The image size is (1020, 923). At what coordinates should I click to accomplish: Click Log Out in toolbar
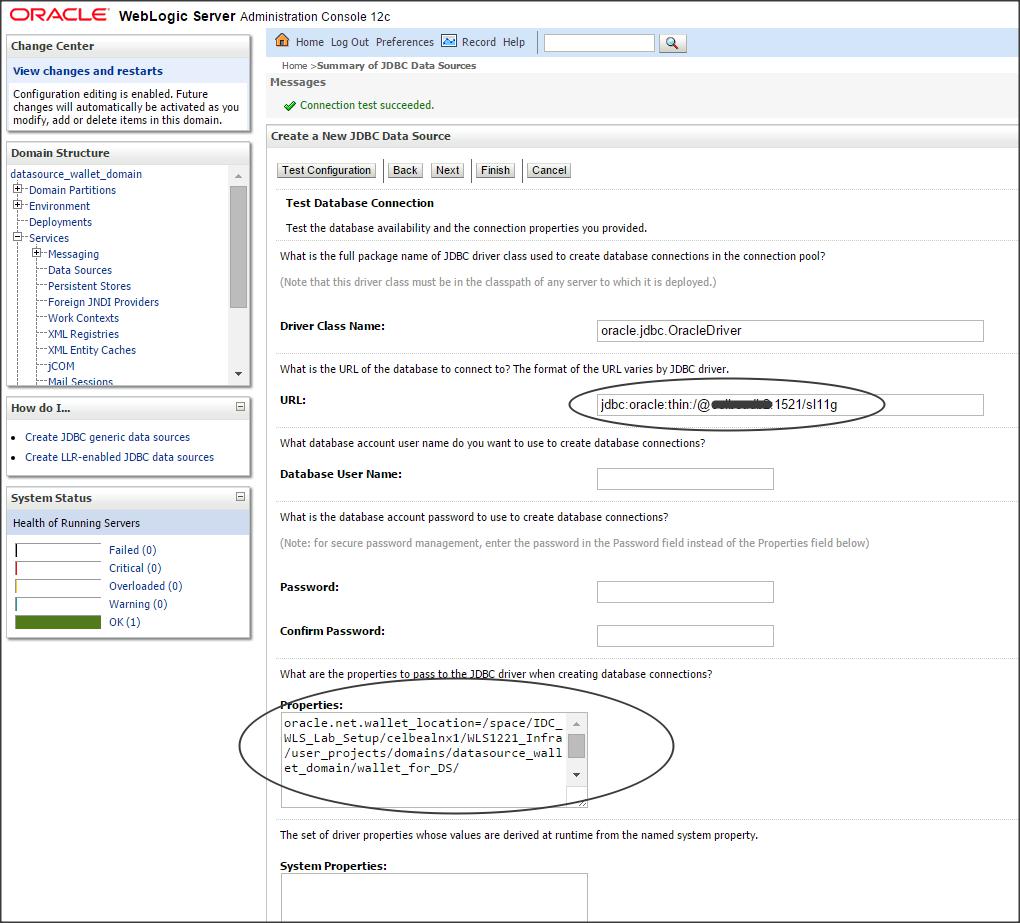coord(349,42)
